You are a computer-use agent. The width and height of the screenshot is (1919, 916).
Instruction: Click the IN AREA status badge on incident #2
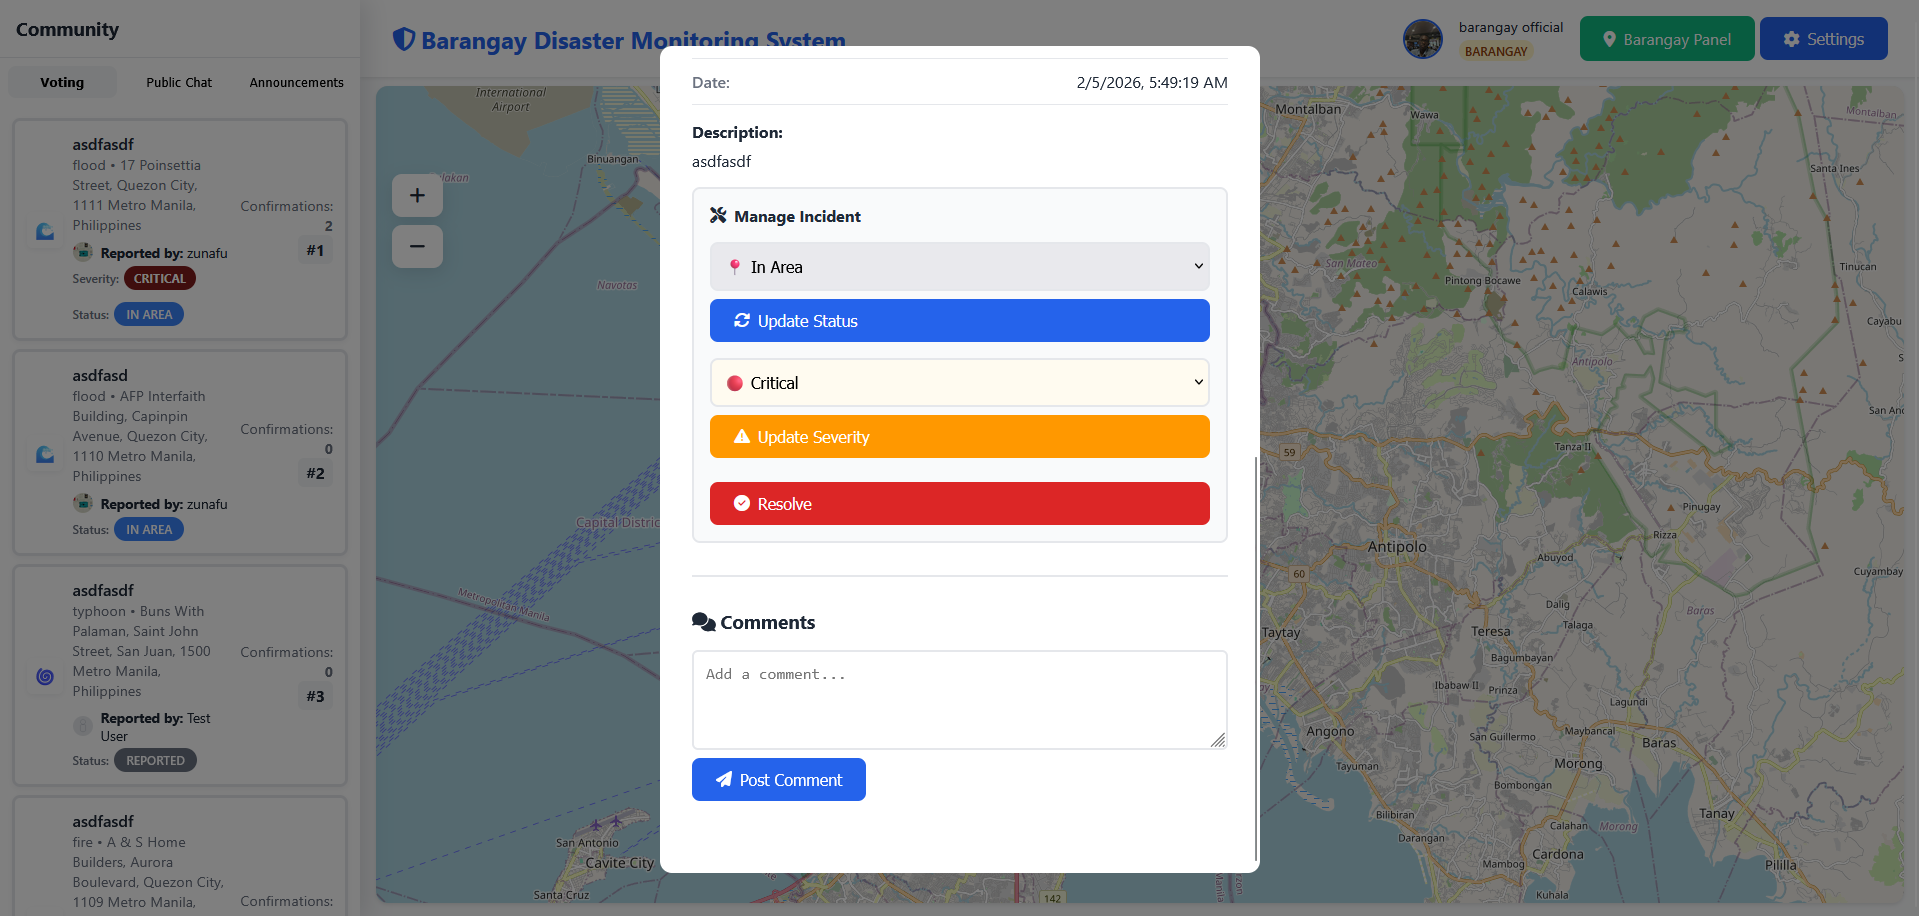tap(149, 529)
